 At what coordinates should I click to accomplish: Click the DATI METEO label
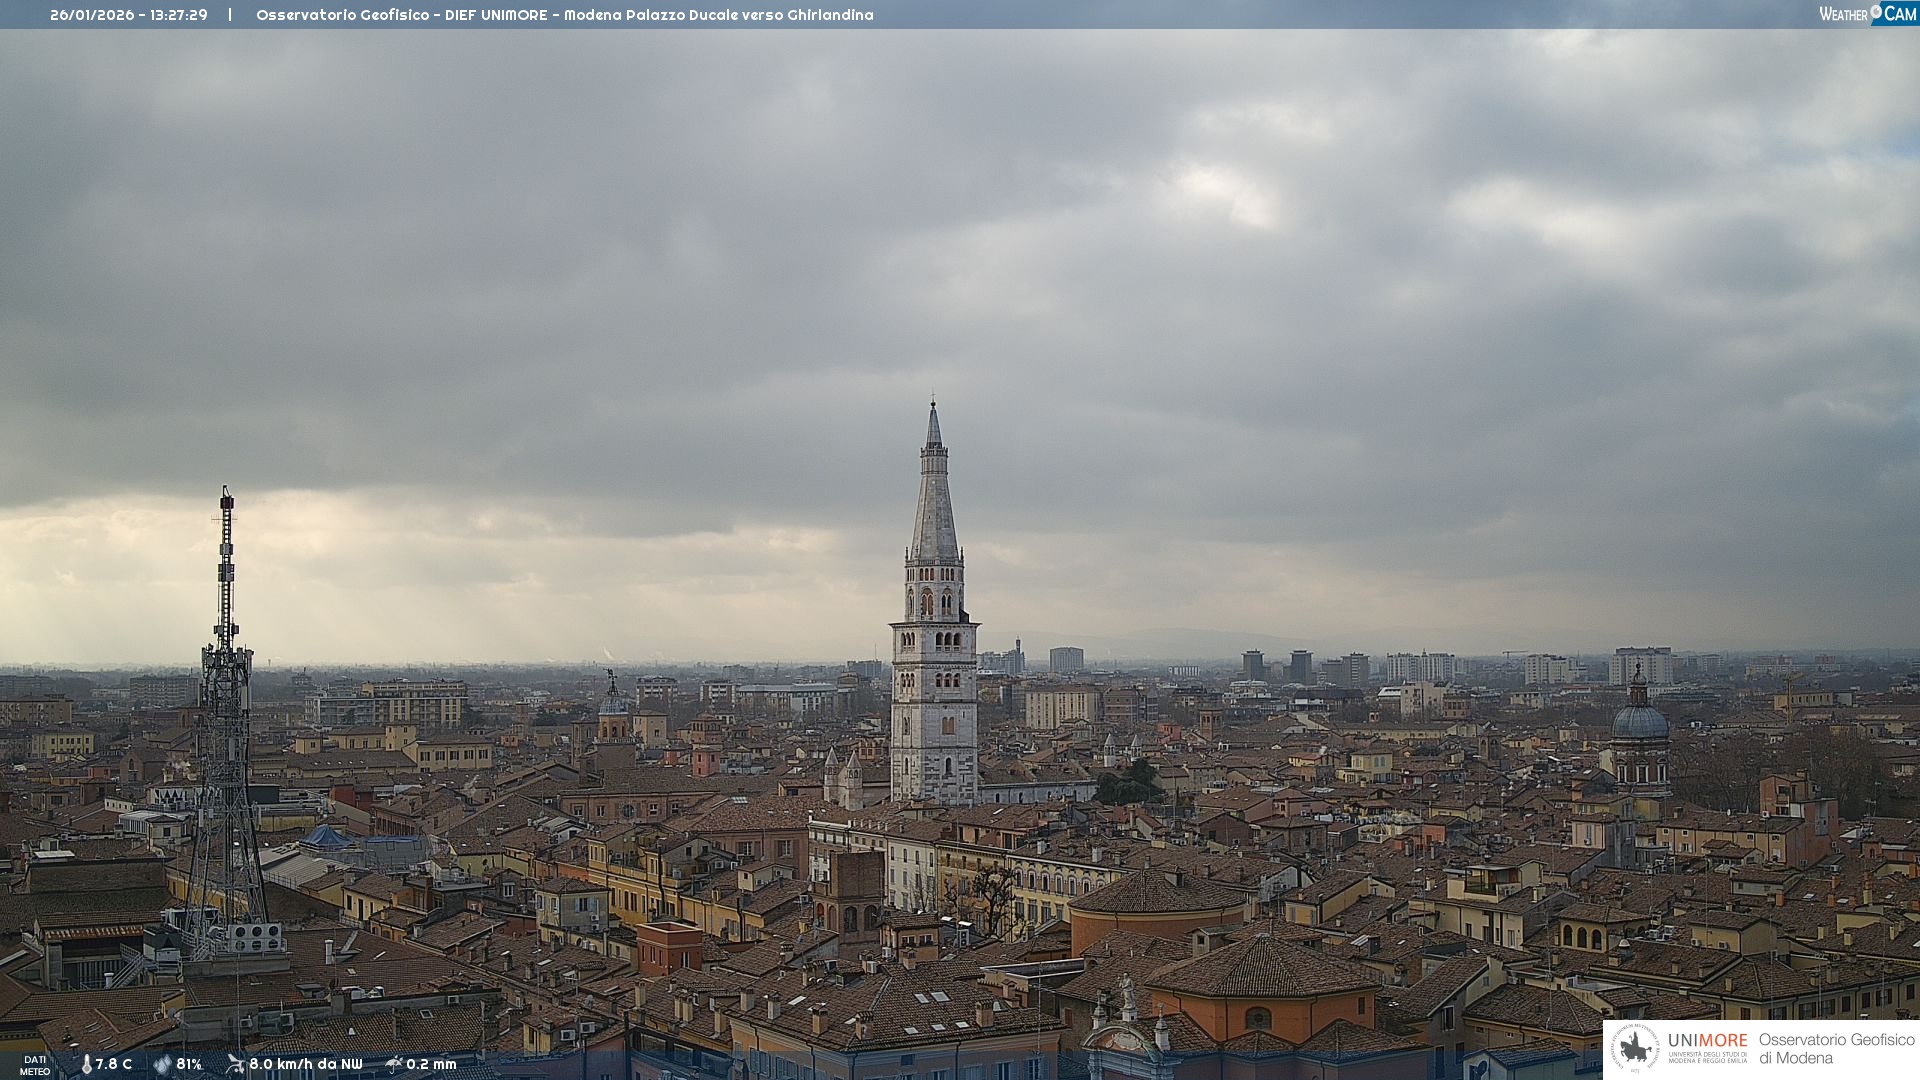click(x=35, y=1065)
